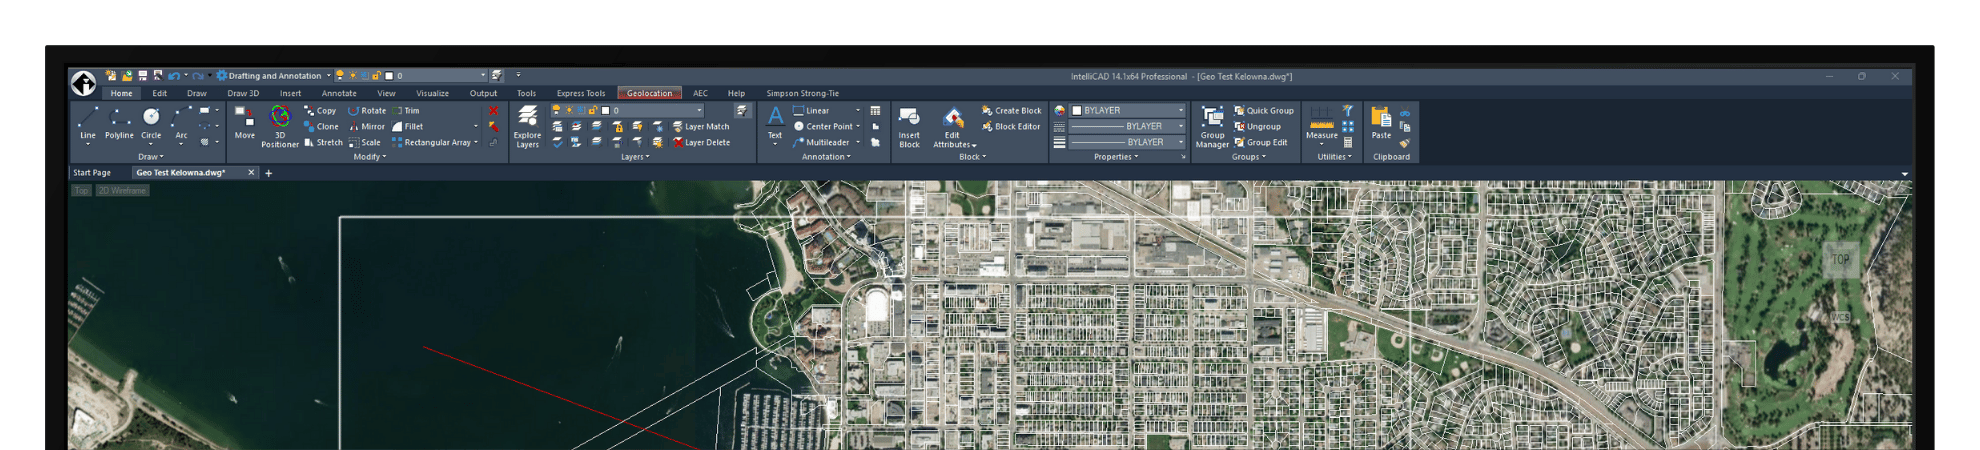
Task: Toggle layer lightbulb in ribbon layer dropdown
Action: [556, 111]
